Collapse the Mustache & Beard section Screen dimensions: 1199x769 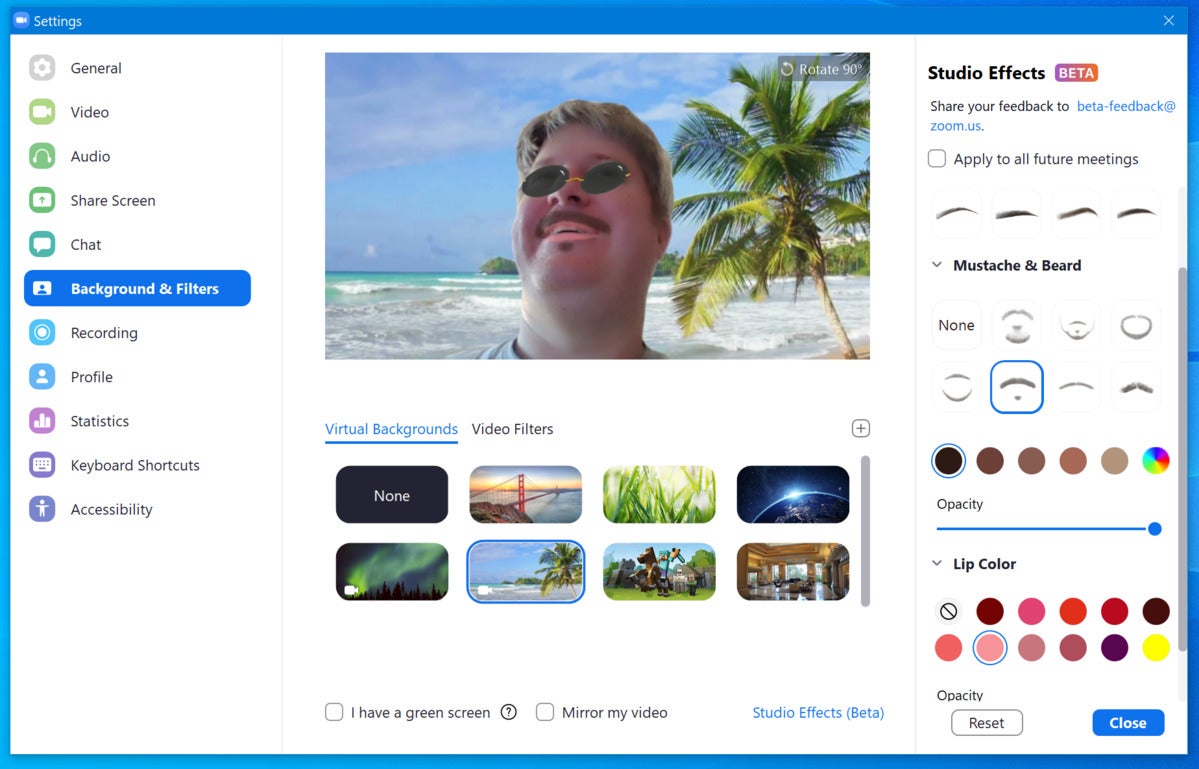[x=937, y=265]
